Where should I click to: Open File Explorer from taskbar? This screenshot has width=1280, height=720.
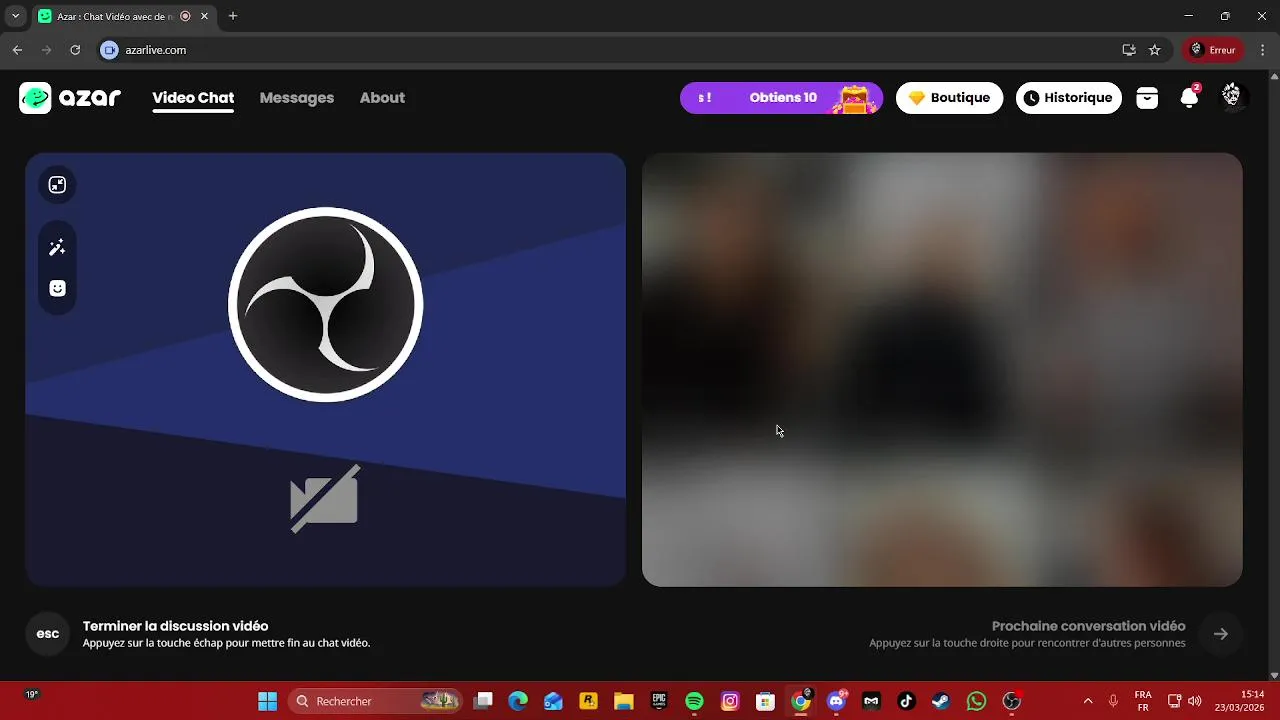pyautogui.click(x=624, y=701)
